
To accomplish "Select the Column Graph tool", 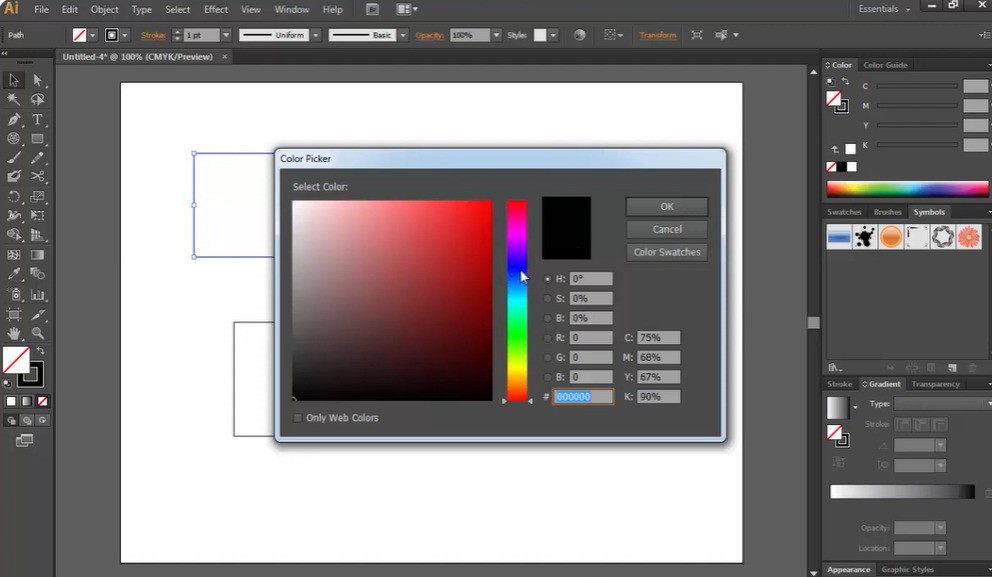I will pos(37,294).
